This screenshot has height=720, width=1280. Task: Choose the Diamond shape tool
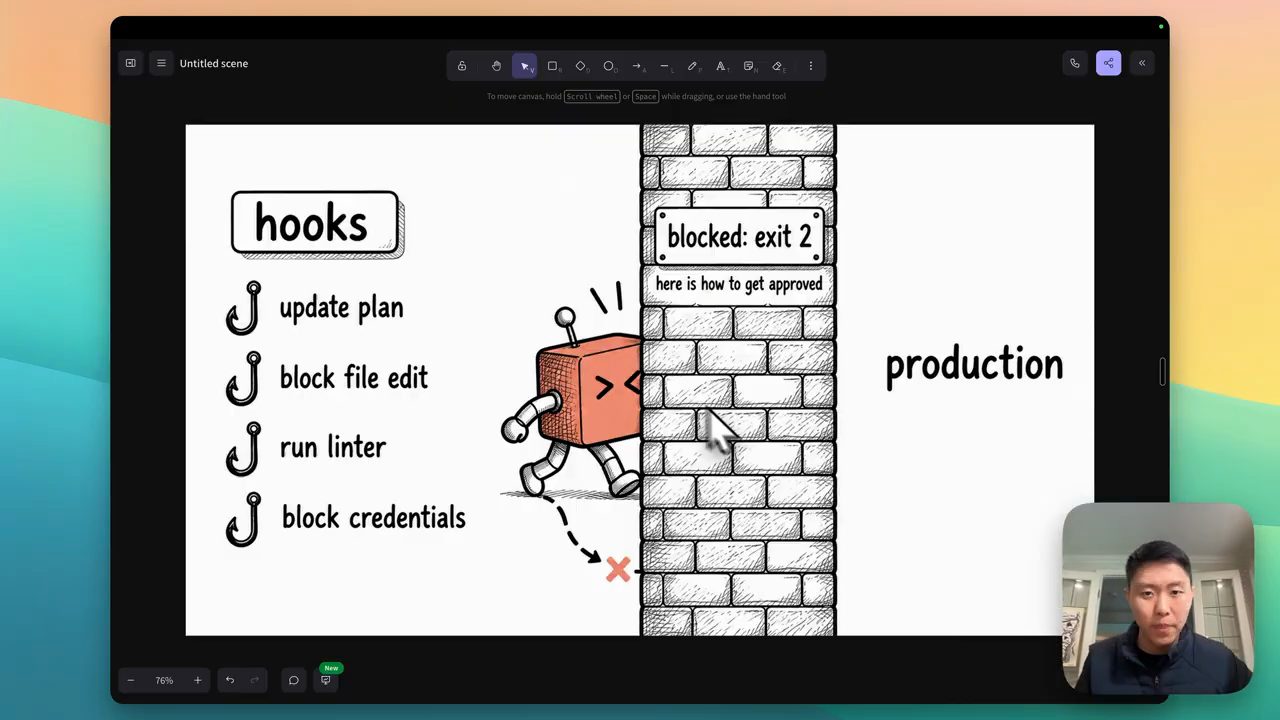(580, 66)
